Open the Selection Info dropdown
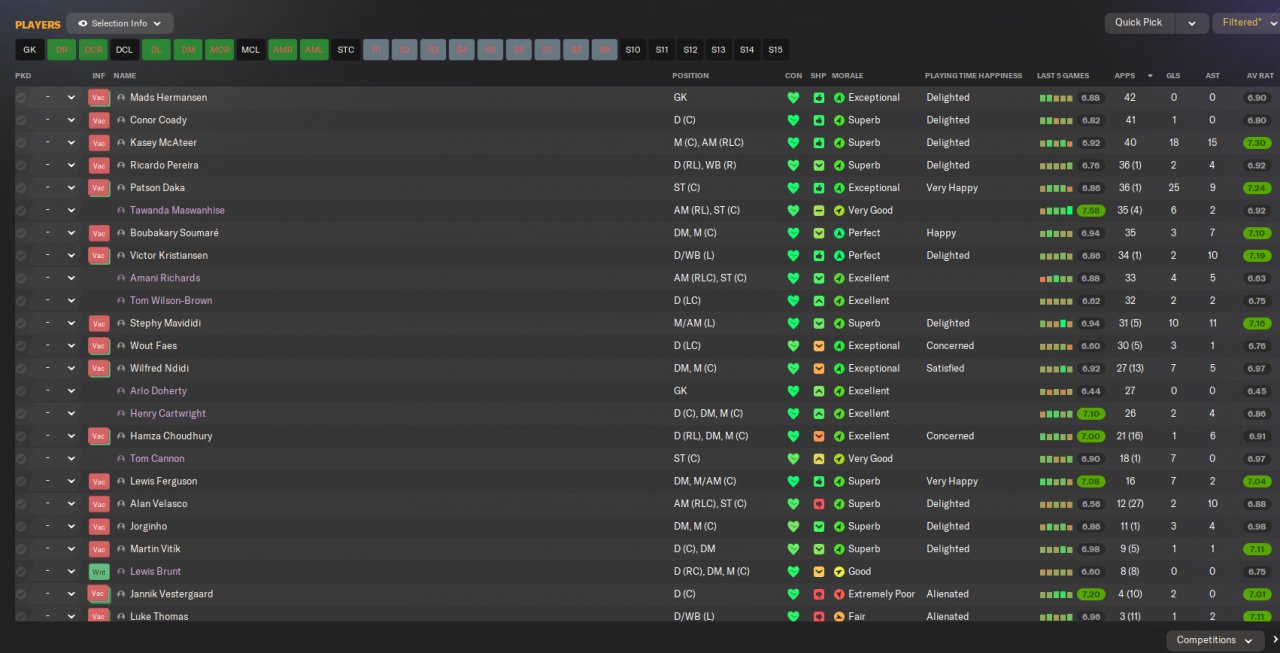 [x=120, y=23]
